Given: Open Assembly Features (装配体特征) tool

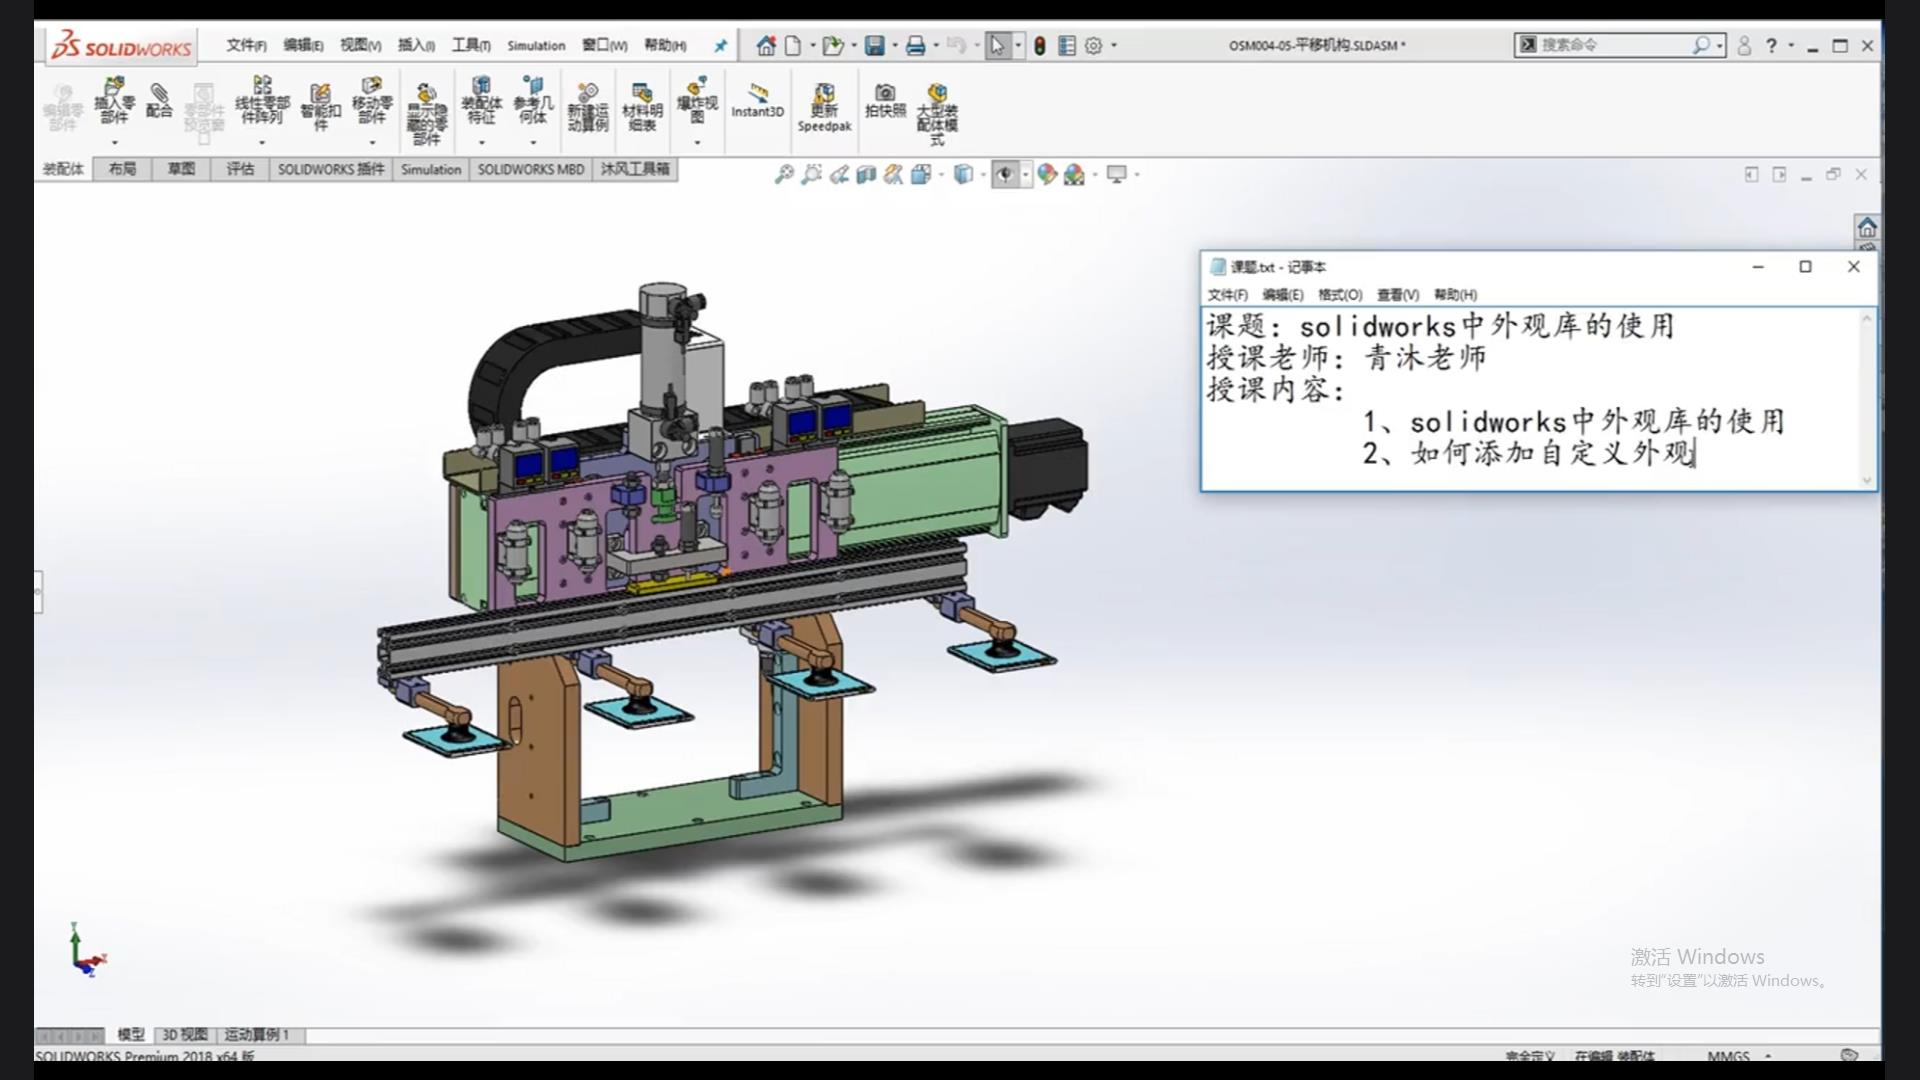Looking at the screenshot, I should pos(481,101).
